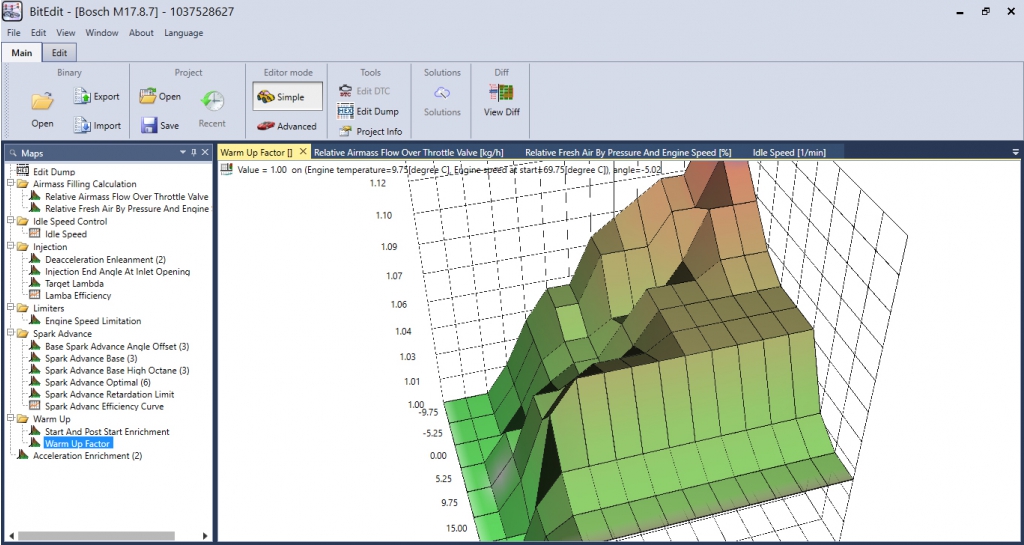Collapse the Idle Speed Control folder
This screenshot has width=1024, height=545.
[10, 221]
